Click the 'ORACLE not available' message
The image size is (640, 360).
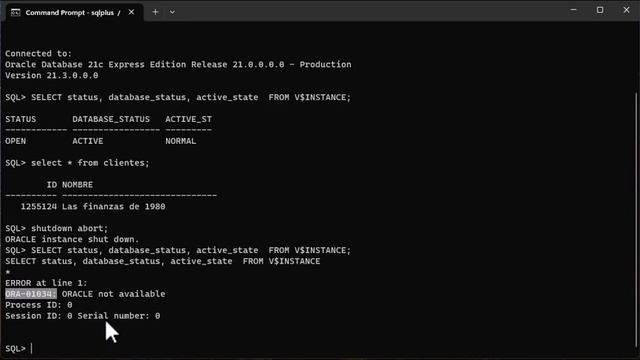click(113, 294)
